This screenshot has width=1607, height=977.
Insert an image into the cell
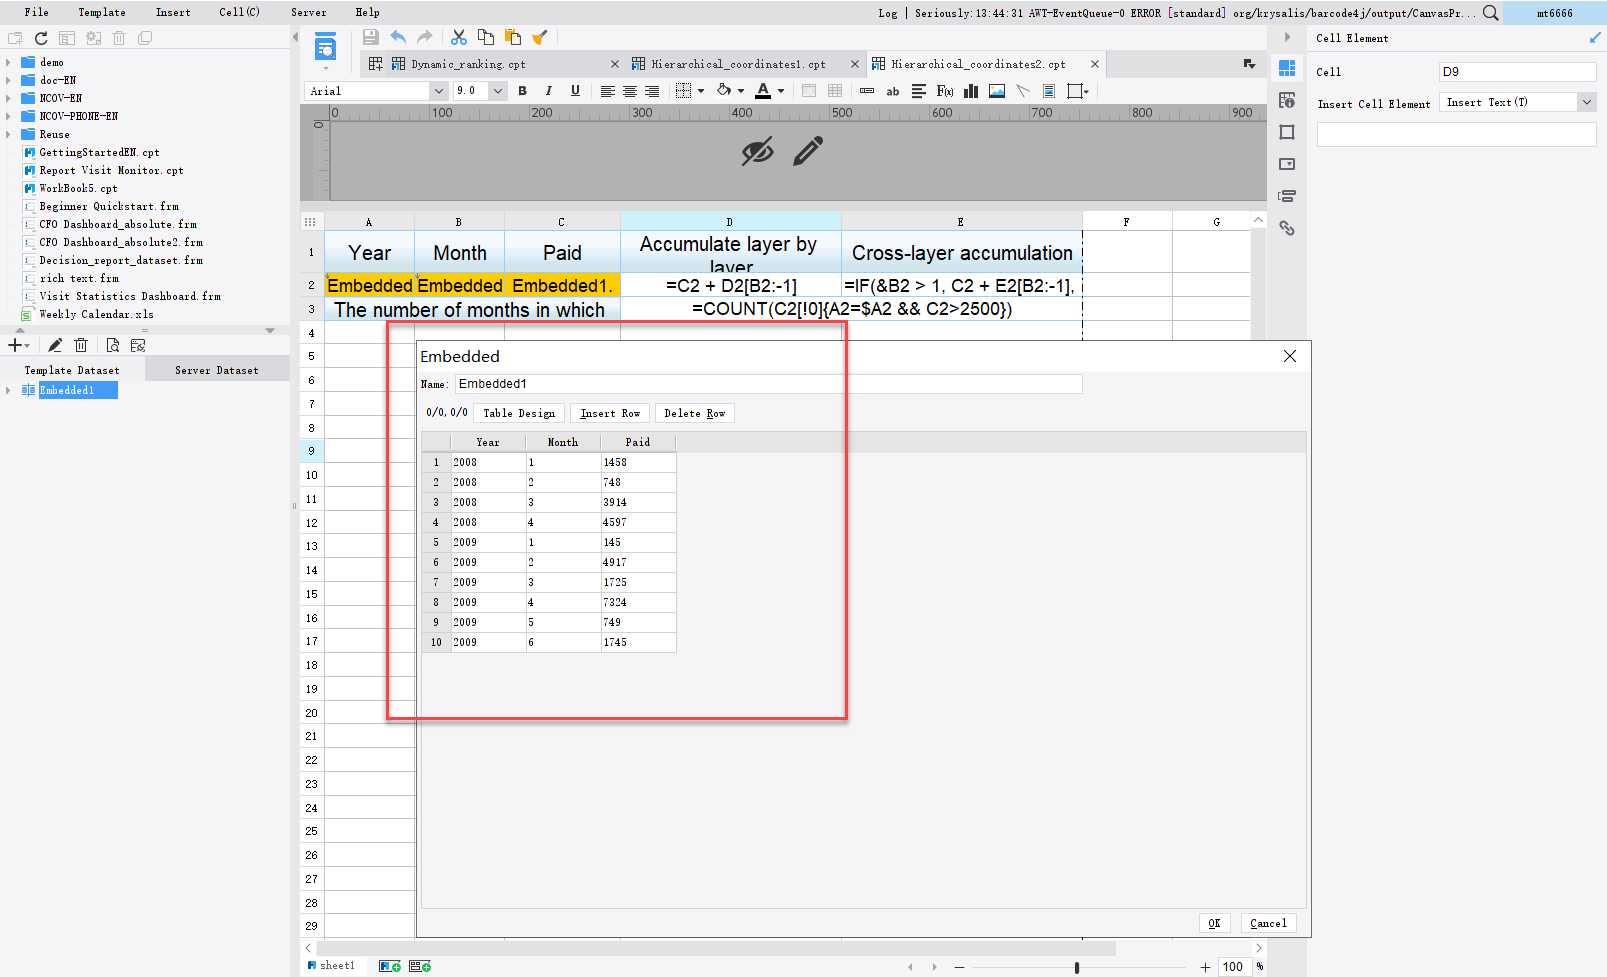996,91
